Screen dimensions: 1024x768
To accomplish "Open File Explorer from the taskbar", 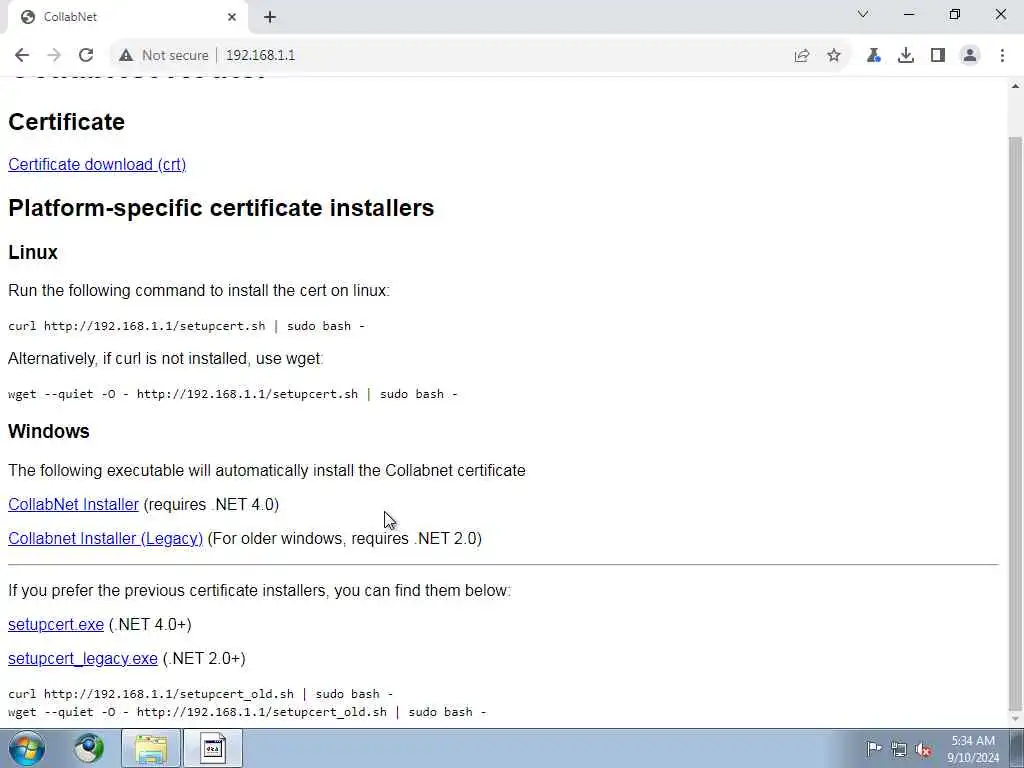I will point(151,748).
